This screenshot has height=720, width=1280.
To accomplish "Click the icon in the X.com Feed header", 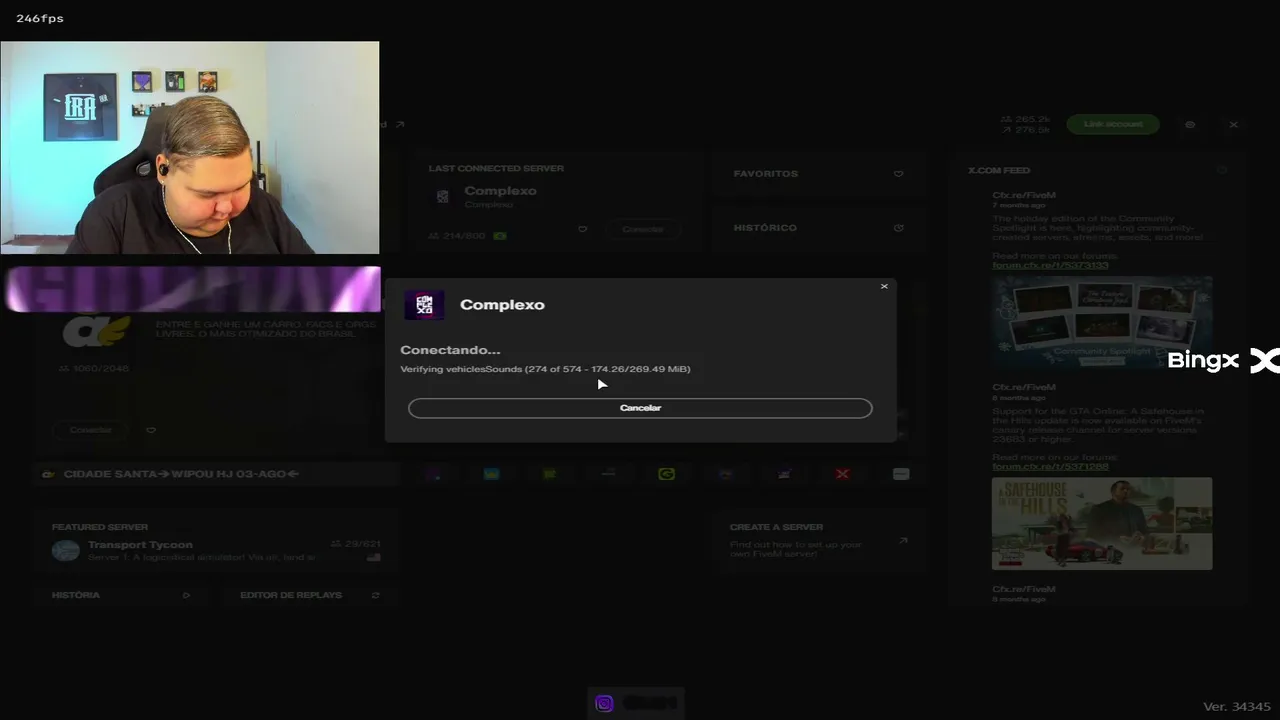I will pyautogui.click(x=1222, y=171).
